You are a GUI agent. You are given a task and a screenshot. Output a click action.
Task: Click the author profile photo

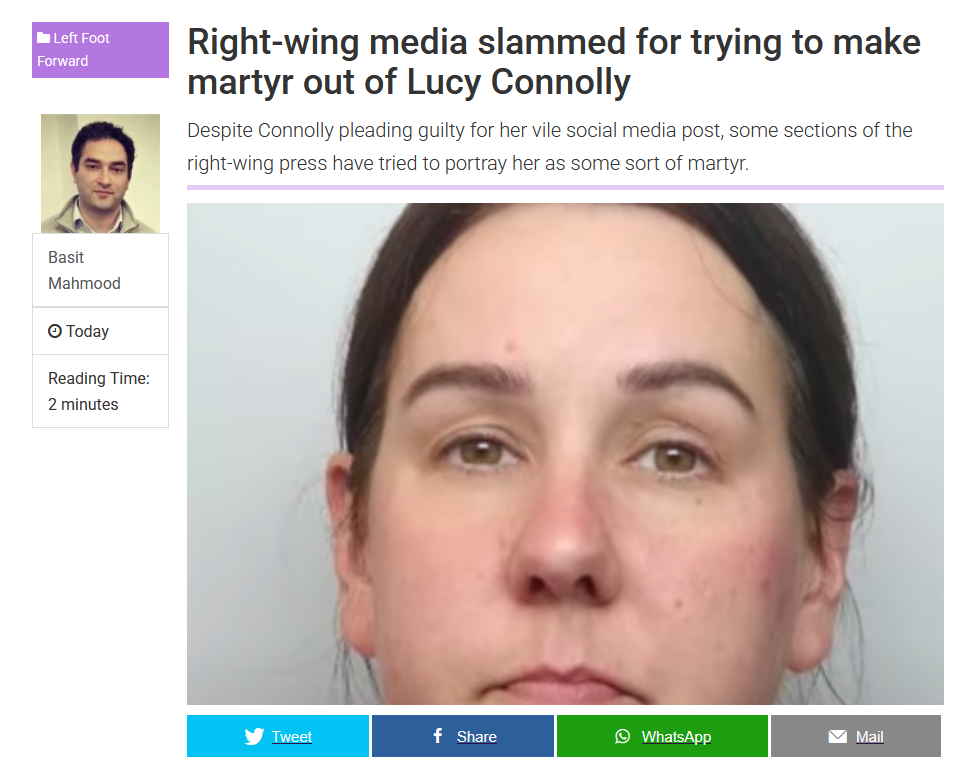pyautogui.click(x=100, y=173)
